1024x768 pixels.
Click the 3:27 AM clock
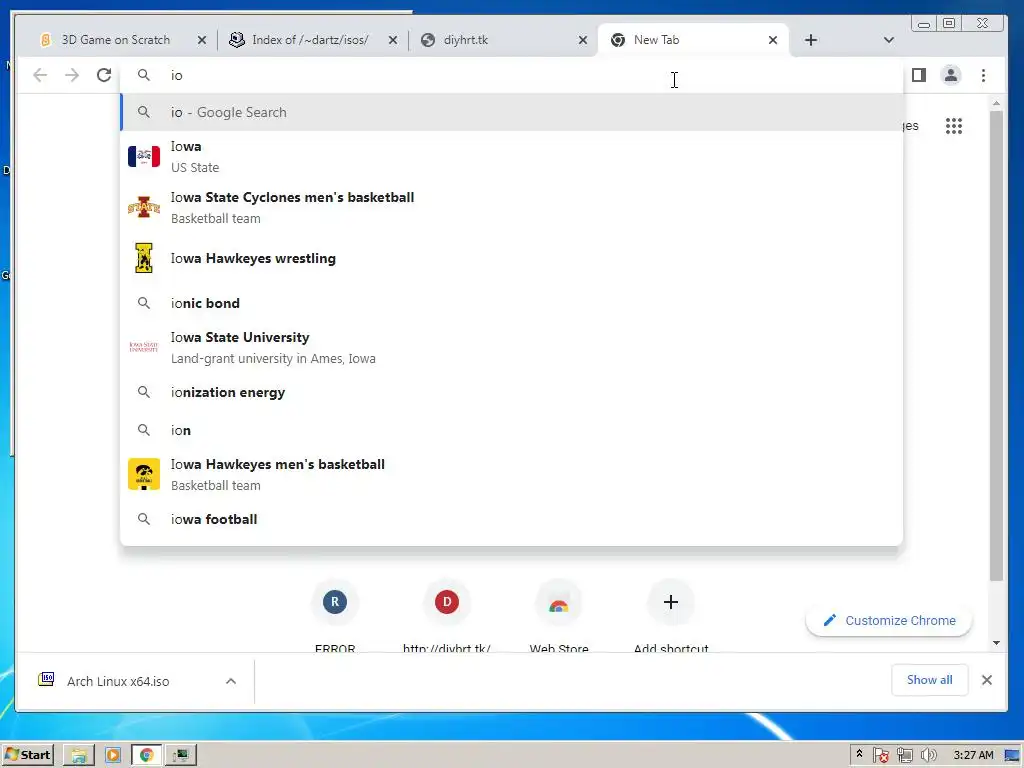click(973, 755)
